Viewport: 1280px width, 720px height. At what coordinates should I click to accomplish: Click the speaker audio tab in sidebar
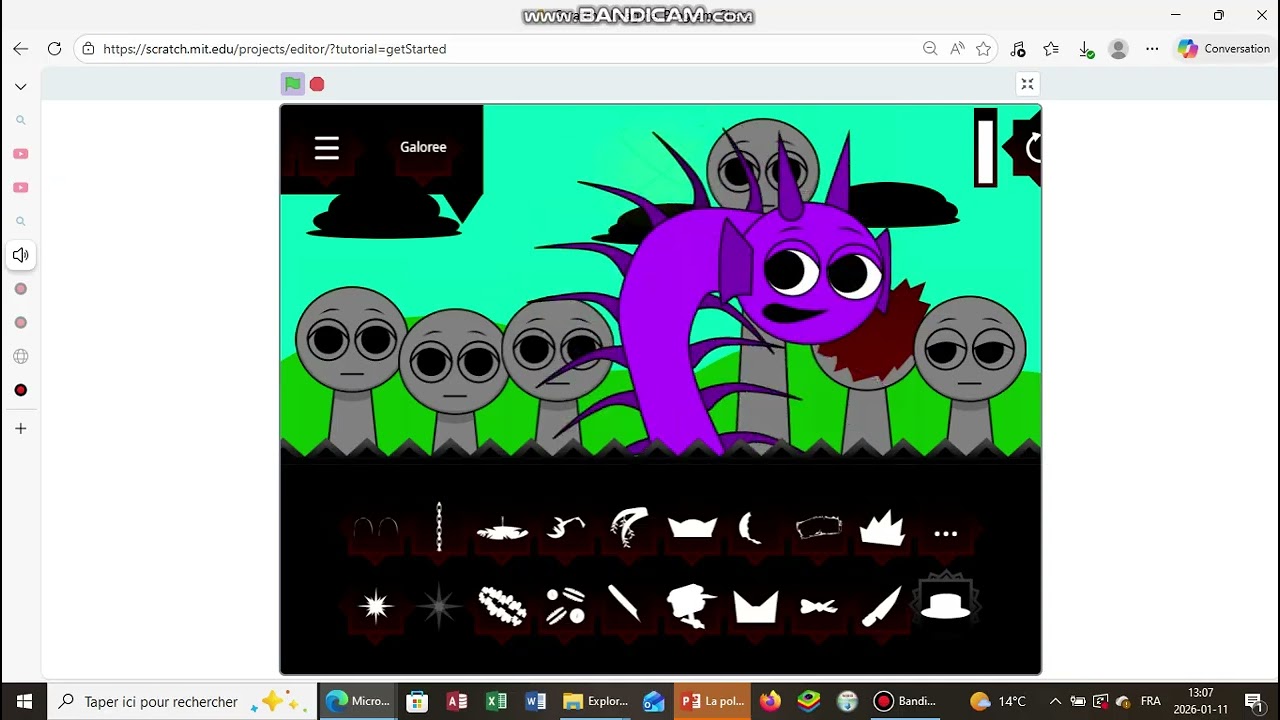(20, 255)
